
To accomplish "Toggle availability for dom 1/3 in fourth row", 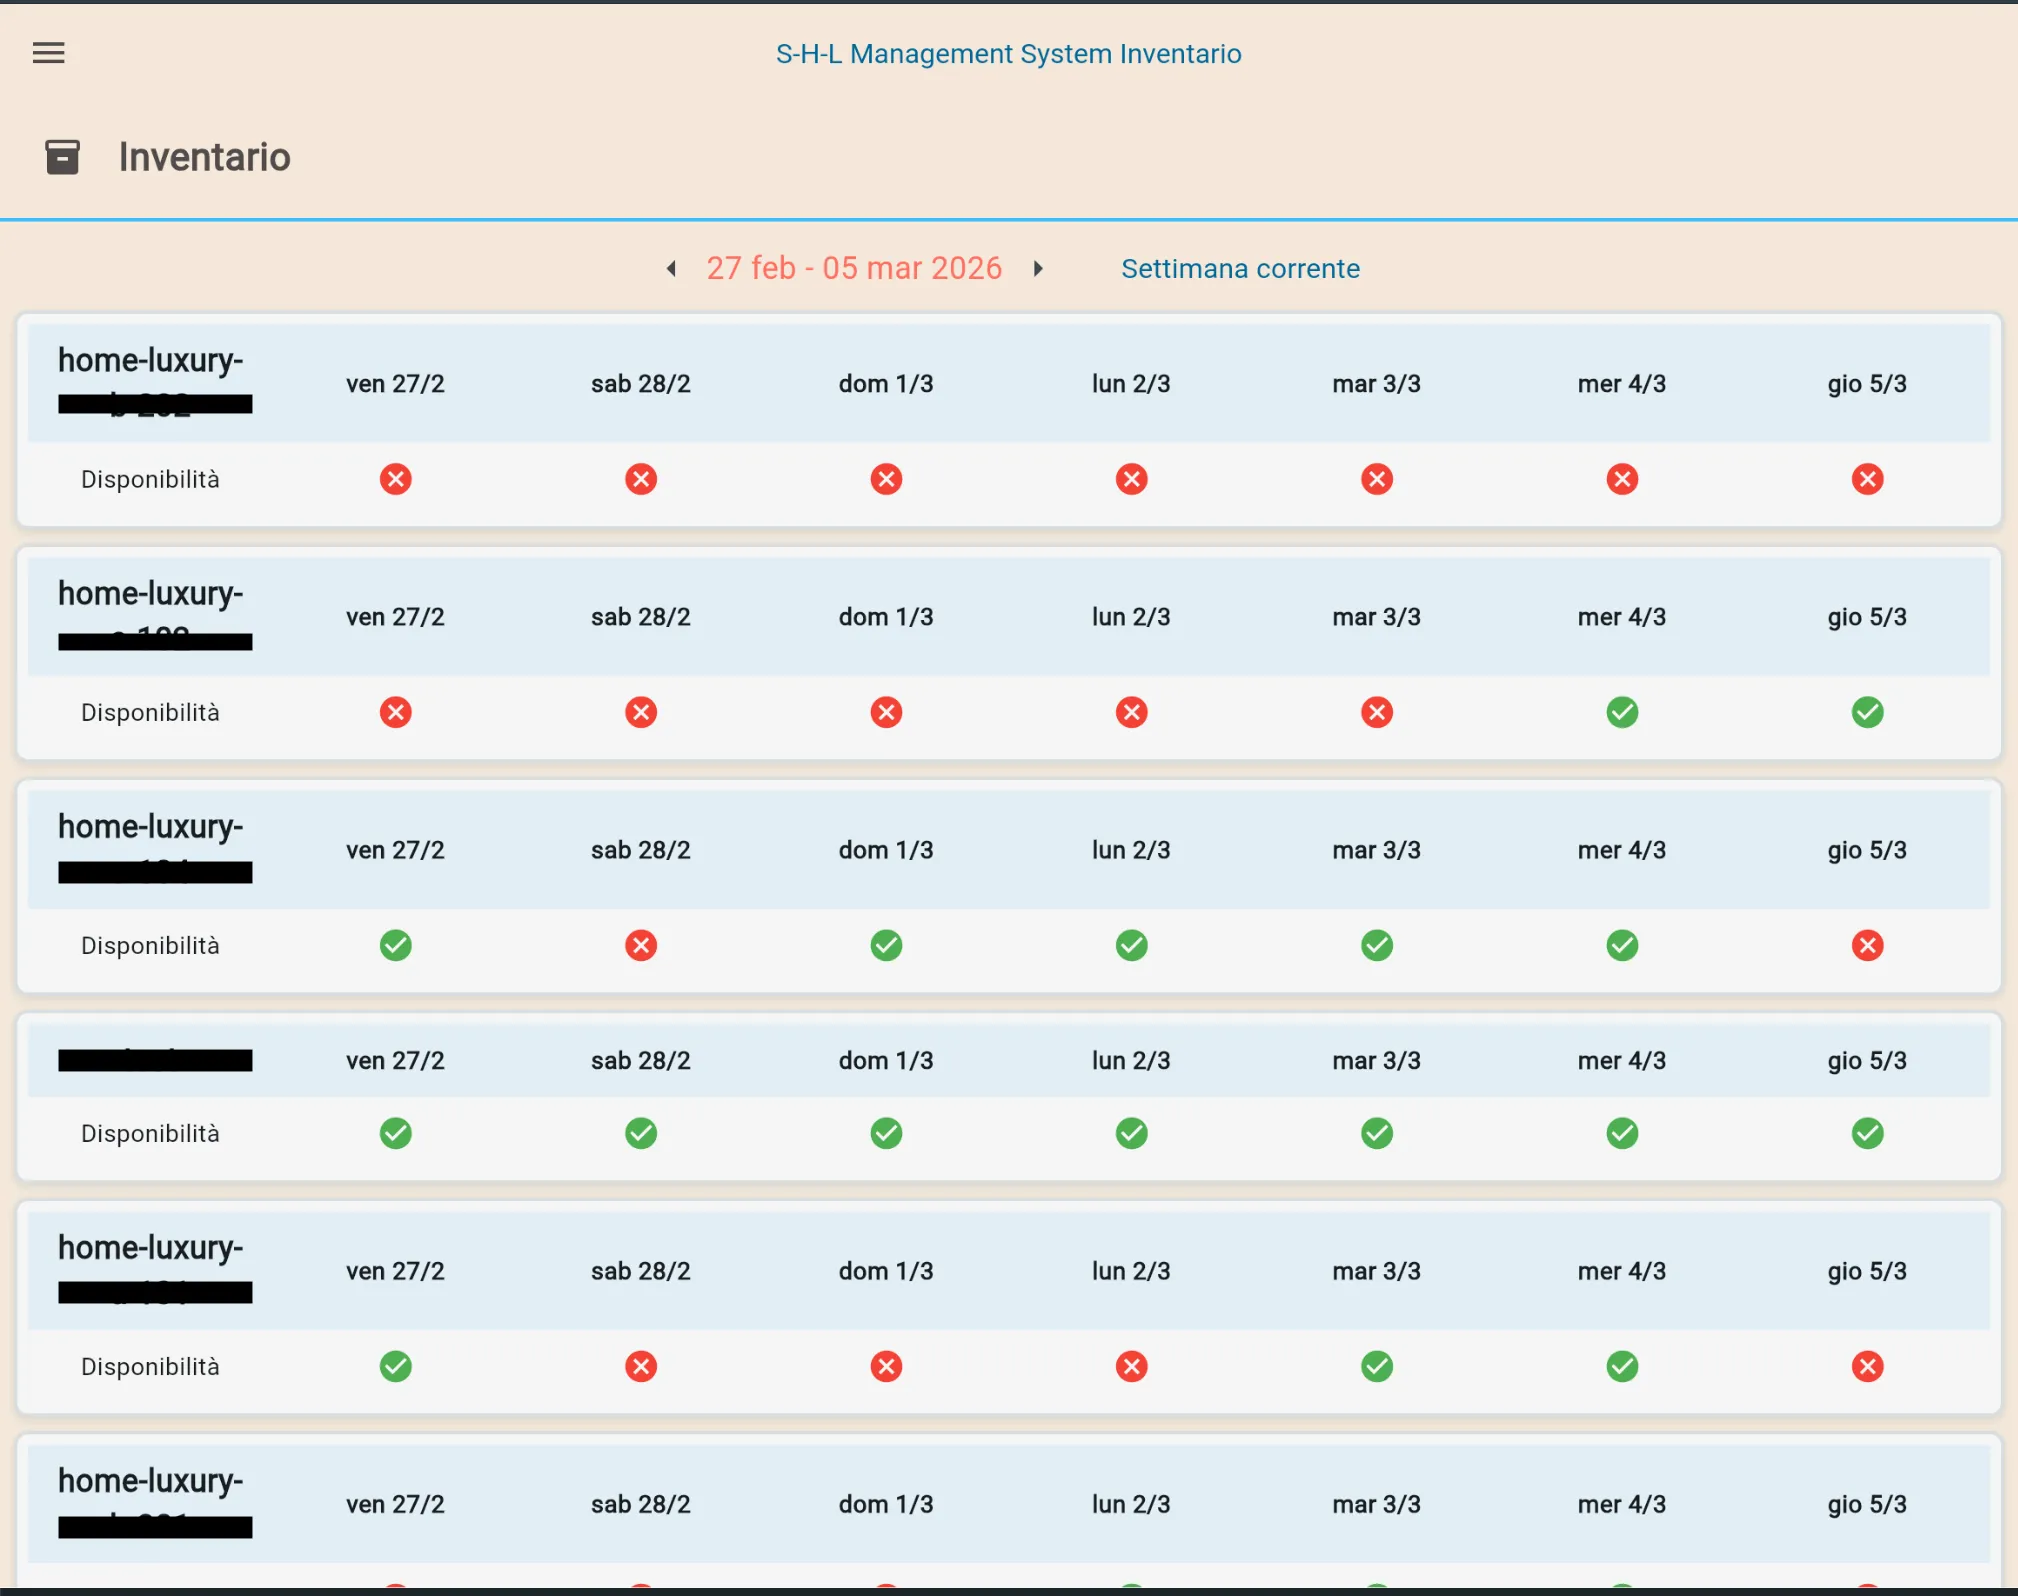I will pos(886,1133).
